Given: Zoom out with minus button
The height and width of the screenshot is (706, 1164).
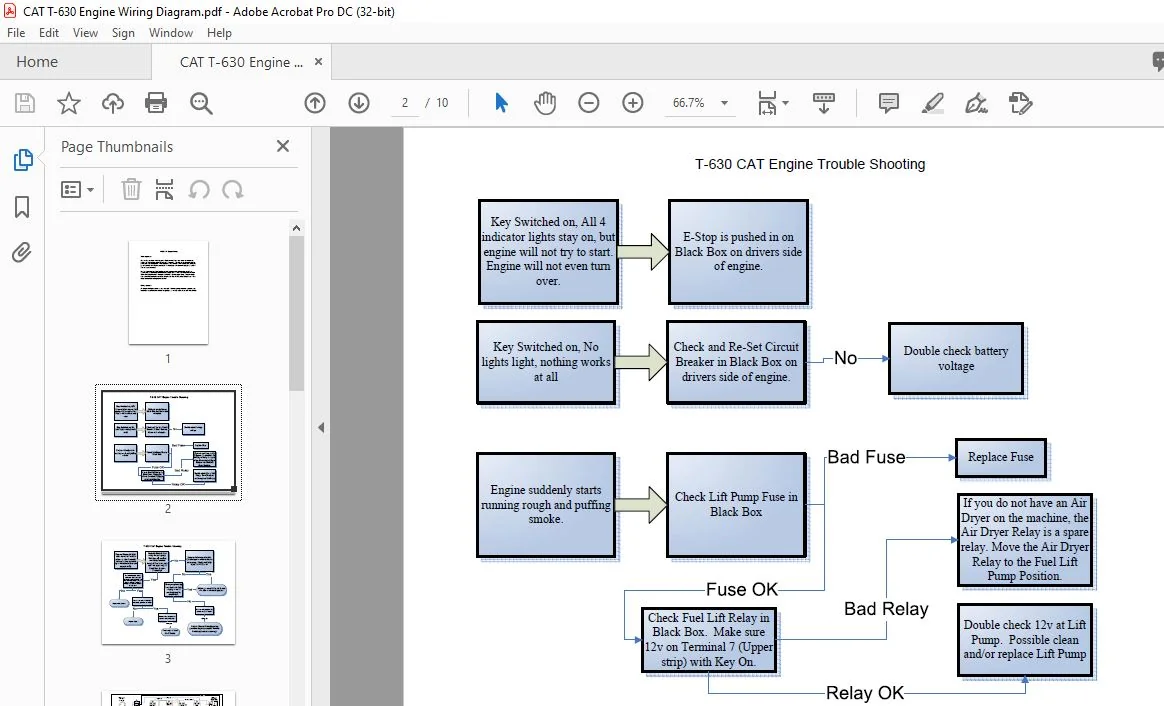Looking at the screenshot, I should [589, 103].
